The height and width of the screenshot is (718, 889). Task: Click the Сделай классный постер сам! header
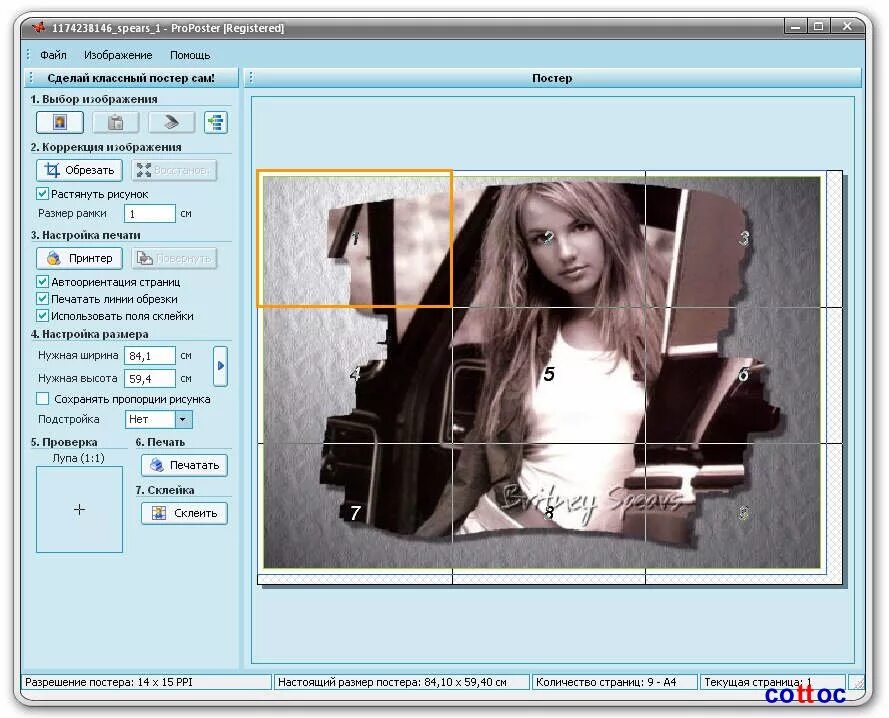131,78
